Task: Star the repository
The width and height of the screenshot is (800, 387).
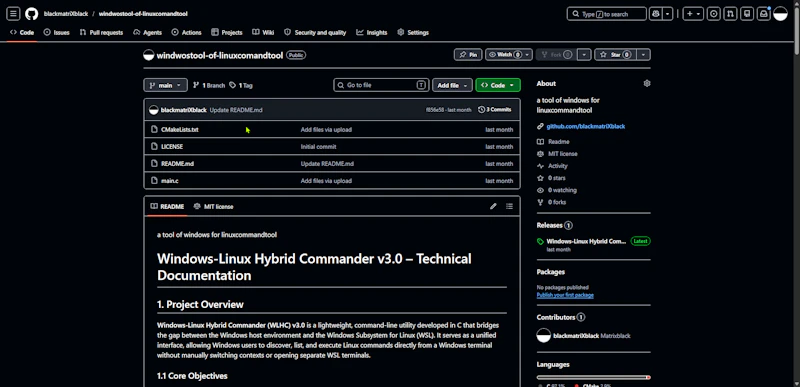Action: [x=615, y=55]
